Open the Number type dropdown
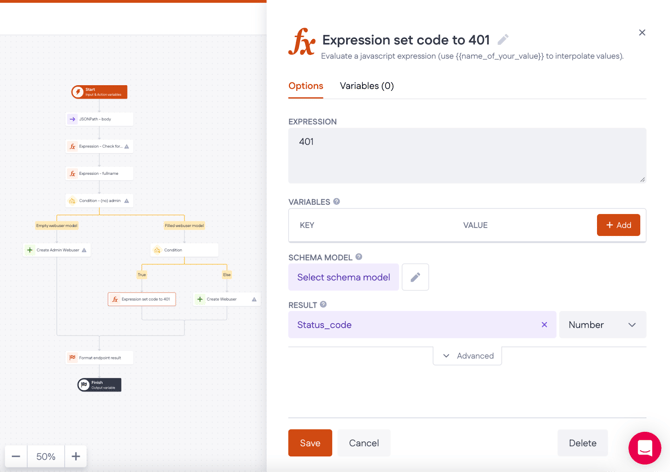This screenshot has width=670, height=472. (x=602, y=325)
